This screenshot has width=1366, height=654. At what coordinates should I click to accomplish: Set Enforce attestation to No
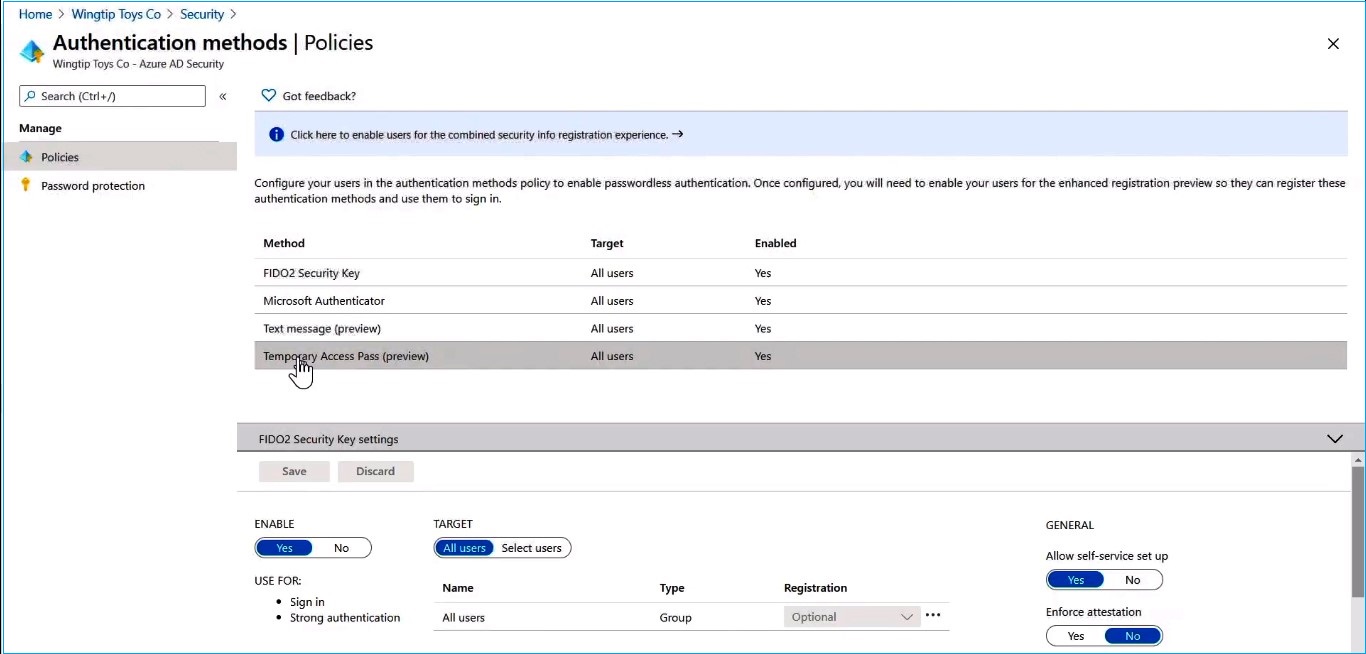coord(1133,636)
